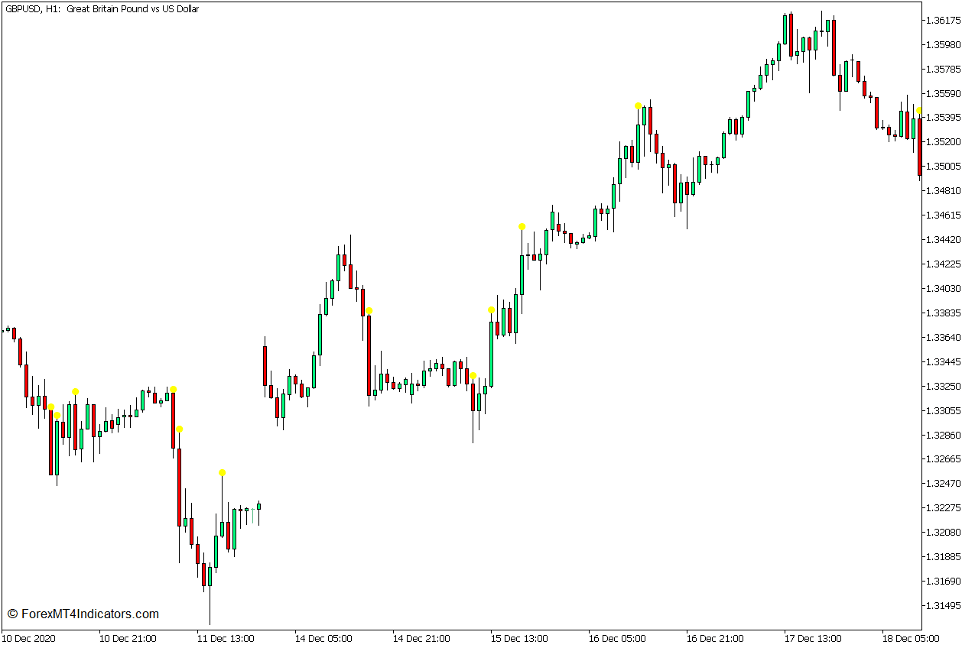Click the yellow signal dot near 1.35590 level
This screenshot has height=650, width=977.
coord(638,105)
